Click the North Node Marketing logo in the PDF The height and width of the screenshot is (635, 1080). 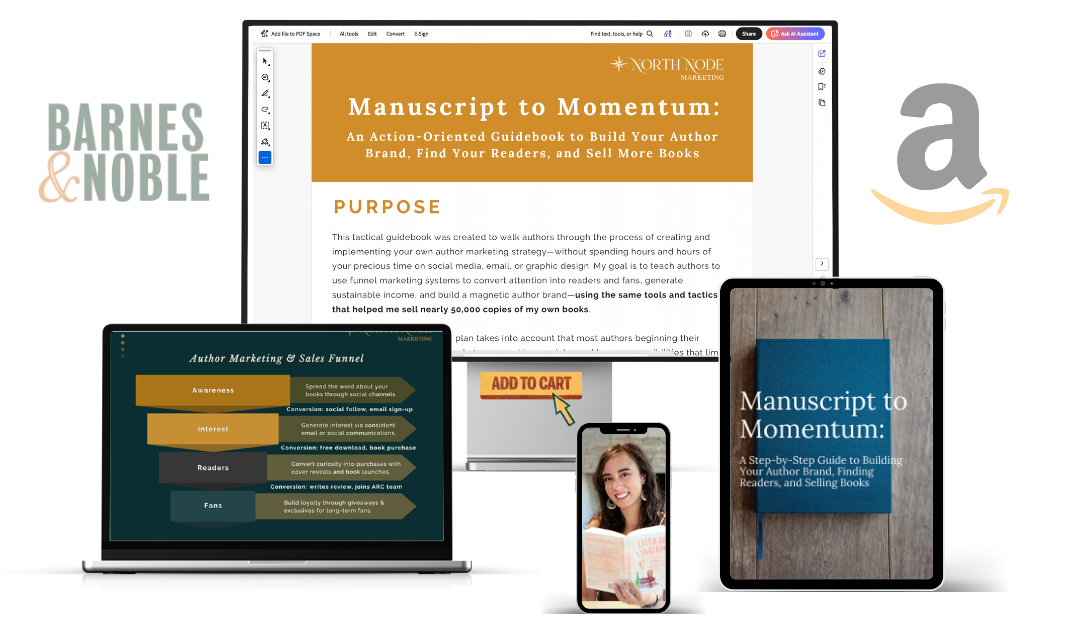click(667, 68)
